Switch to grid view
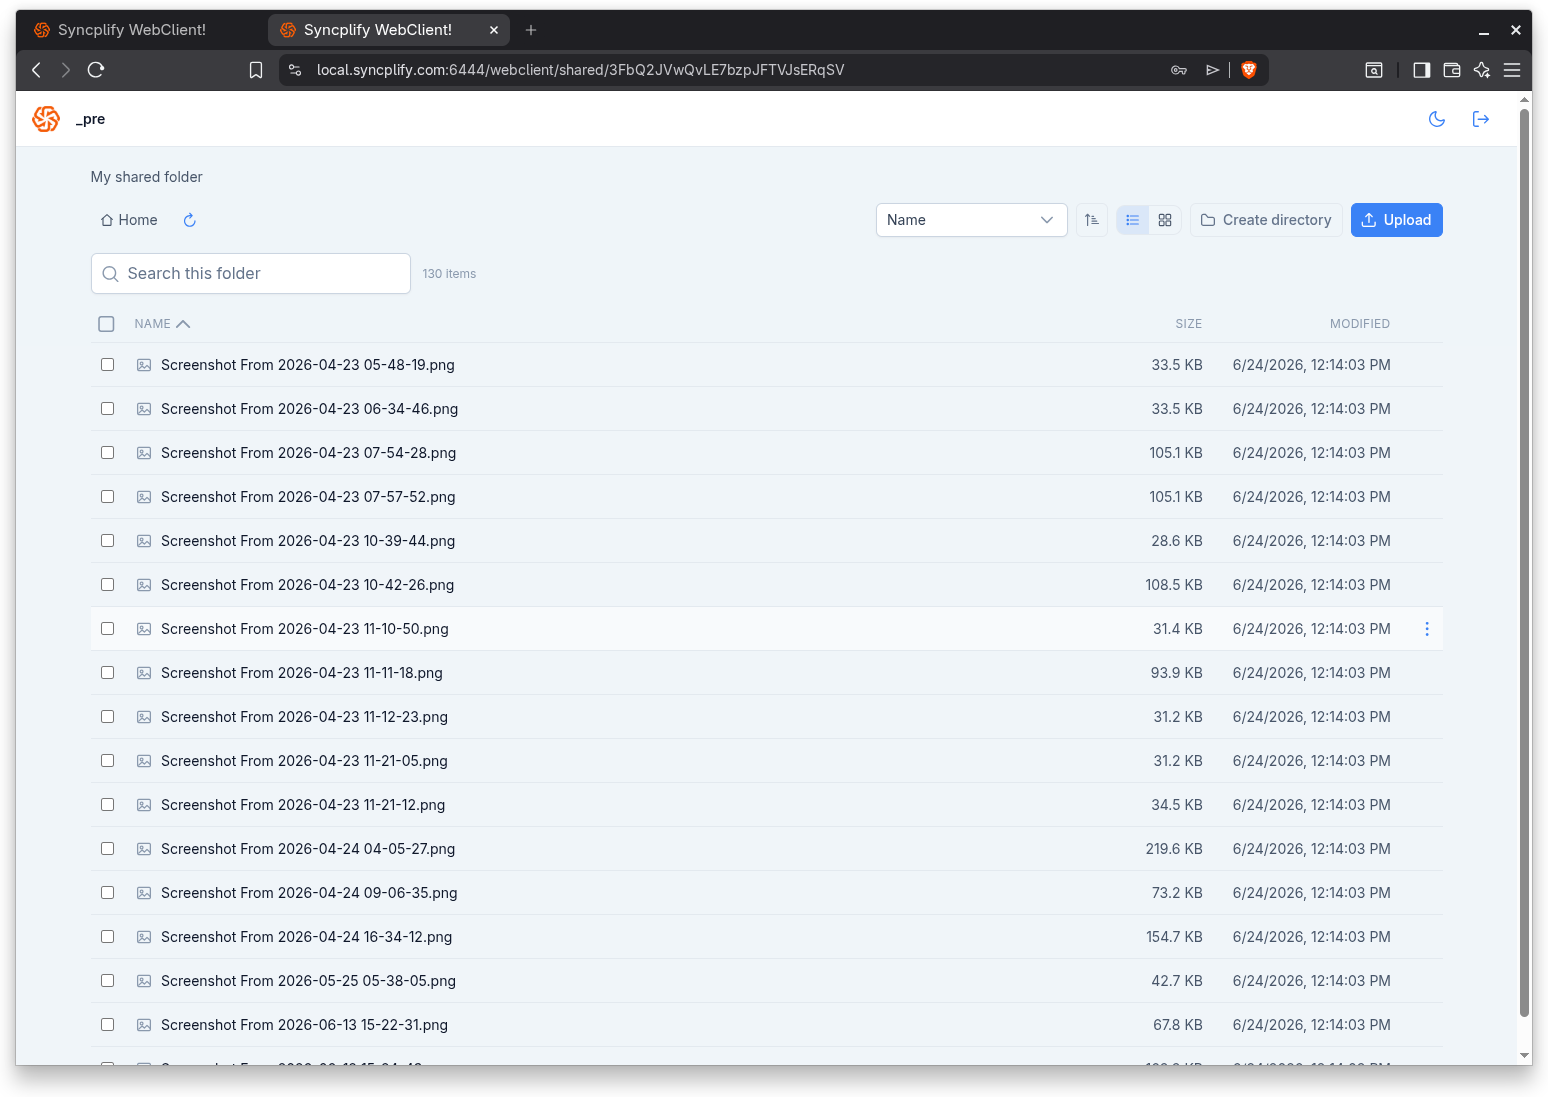The image size is (1548, 1097). point(1165,220)
